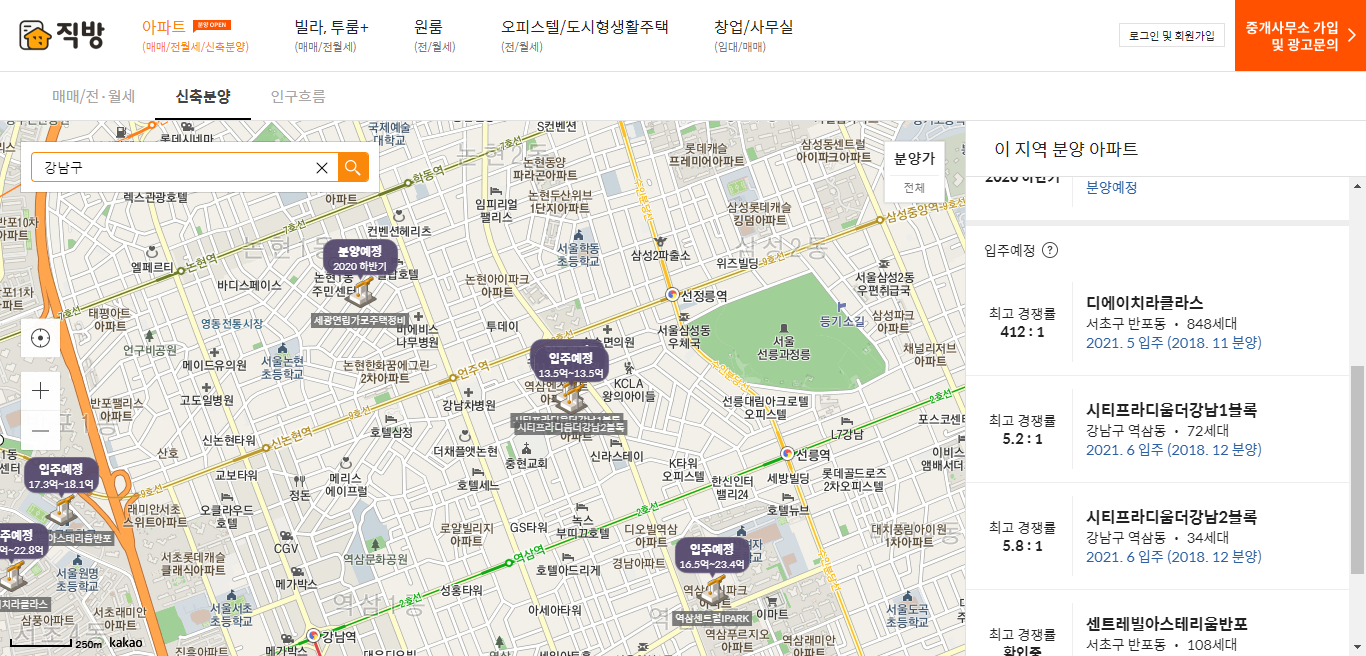Click the Zigbang logo
Image resolution: width=1366 pixels, height=656 pixels.
(x=62, y=35)
